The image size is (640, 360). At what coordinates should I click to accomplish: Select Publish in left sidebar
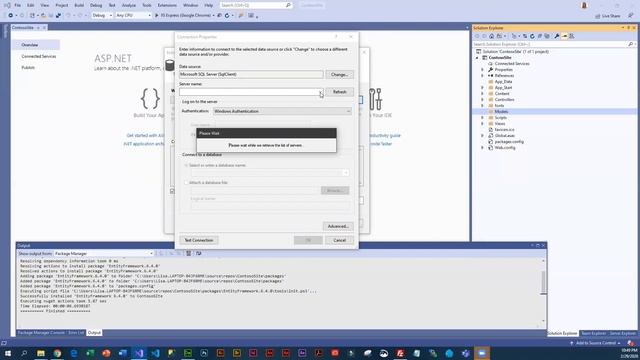(x=28, y=68)
